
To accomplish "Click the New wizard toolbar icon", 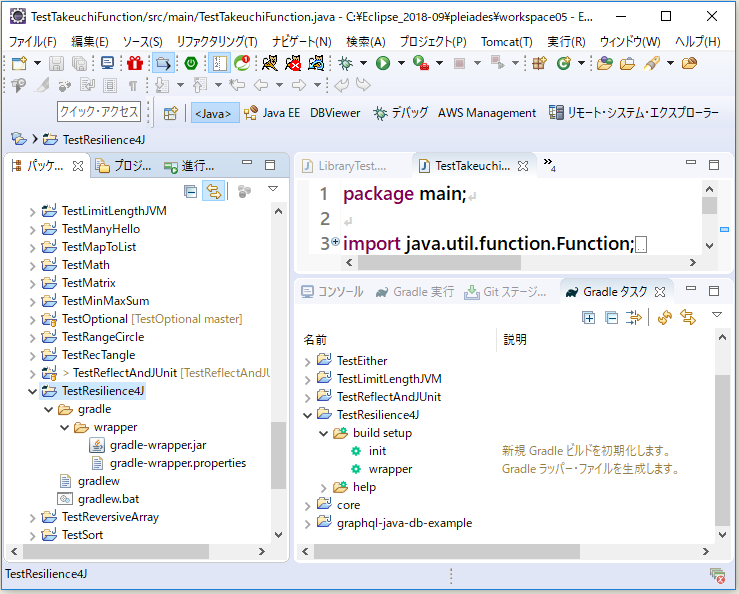I will (x=19, y=63).
